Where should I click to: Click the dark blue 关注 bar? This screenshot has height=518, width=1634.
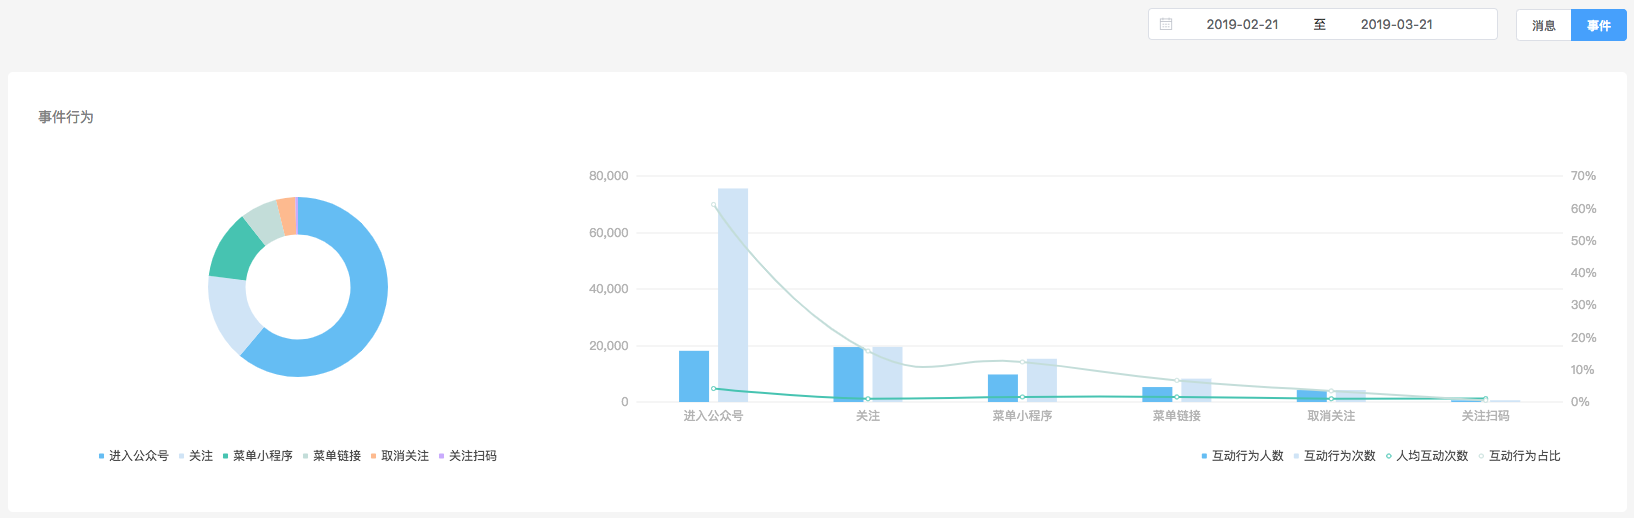(x=848, y=374)
